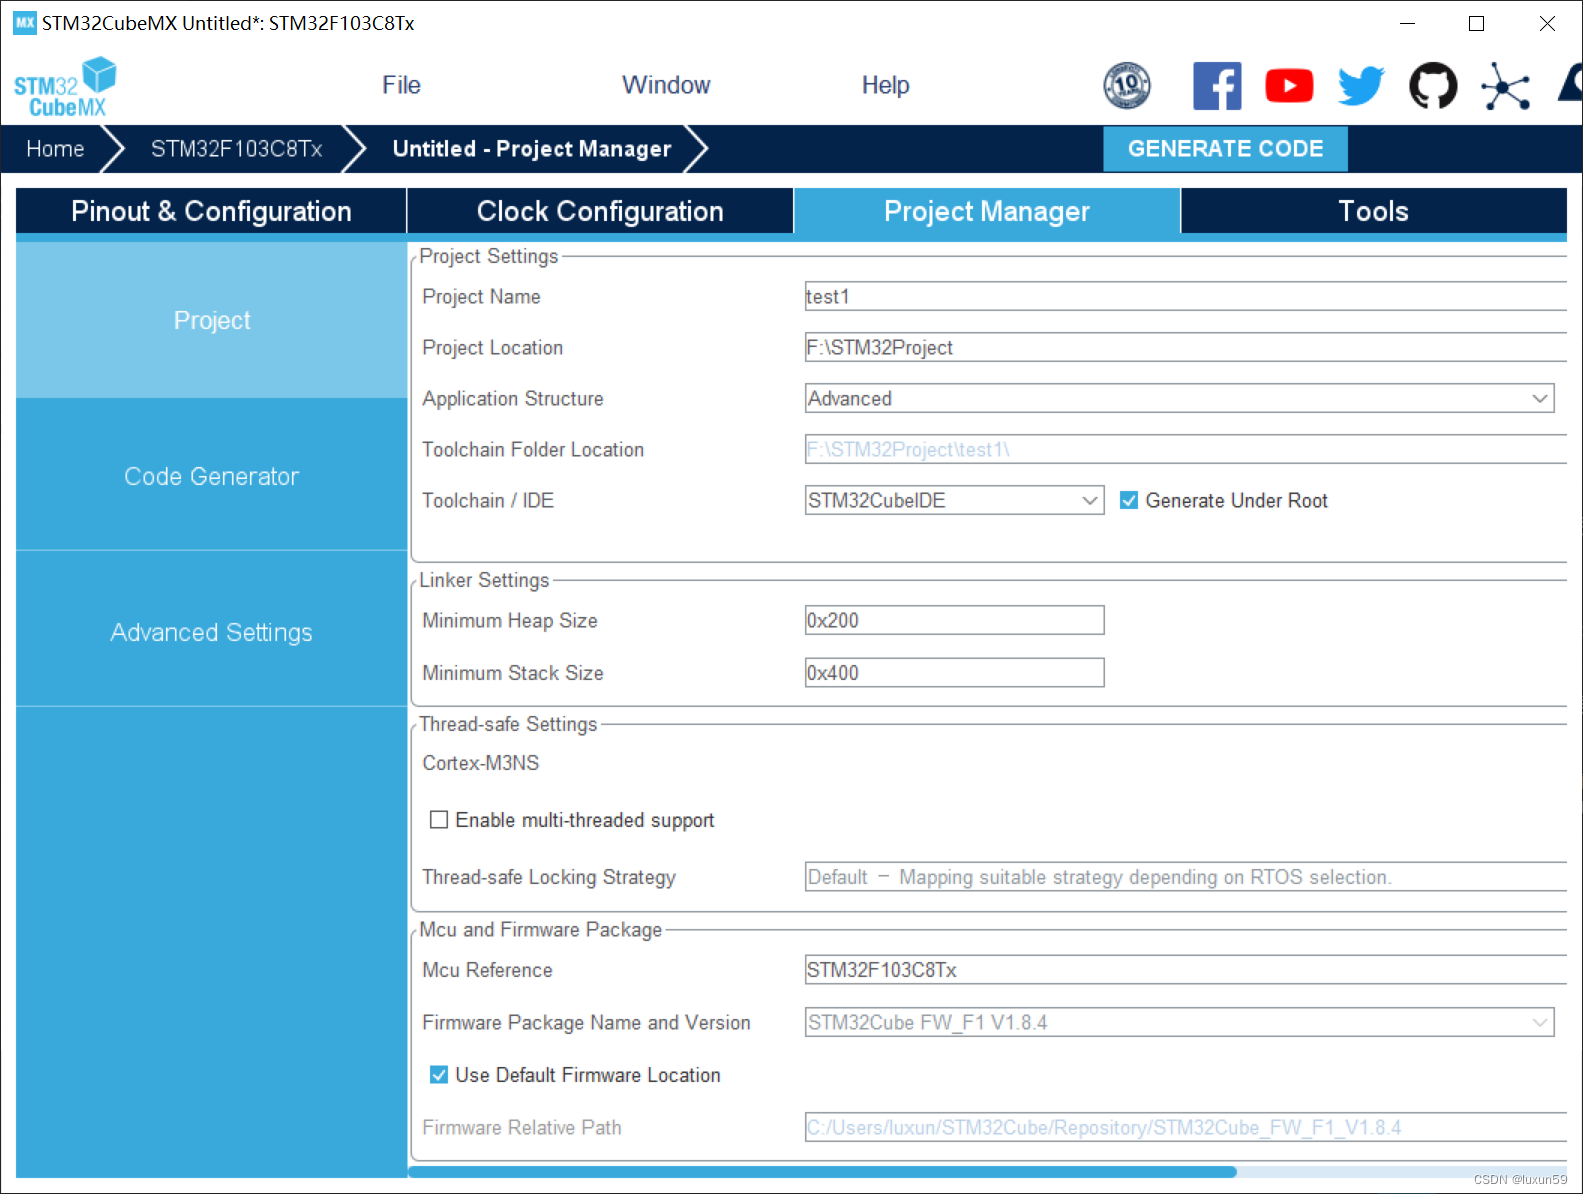The width and height of the screenshot is (1583, 1194).
Task: Switch to Clock Configuration tab
Action: click(x=600, y=211)
